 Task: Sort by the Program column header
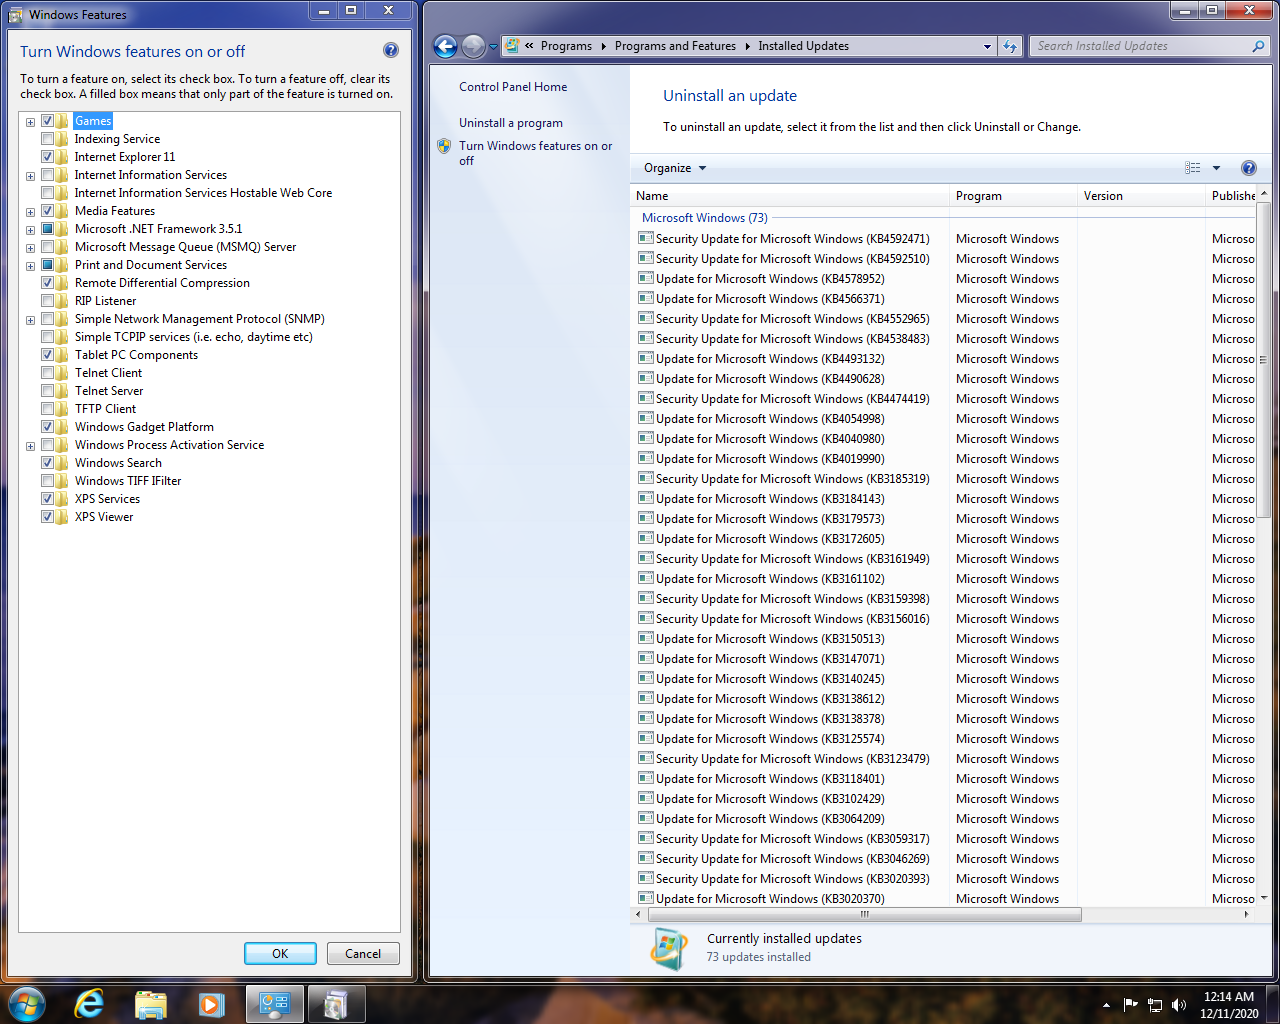click(x=1013, y=196)
